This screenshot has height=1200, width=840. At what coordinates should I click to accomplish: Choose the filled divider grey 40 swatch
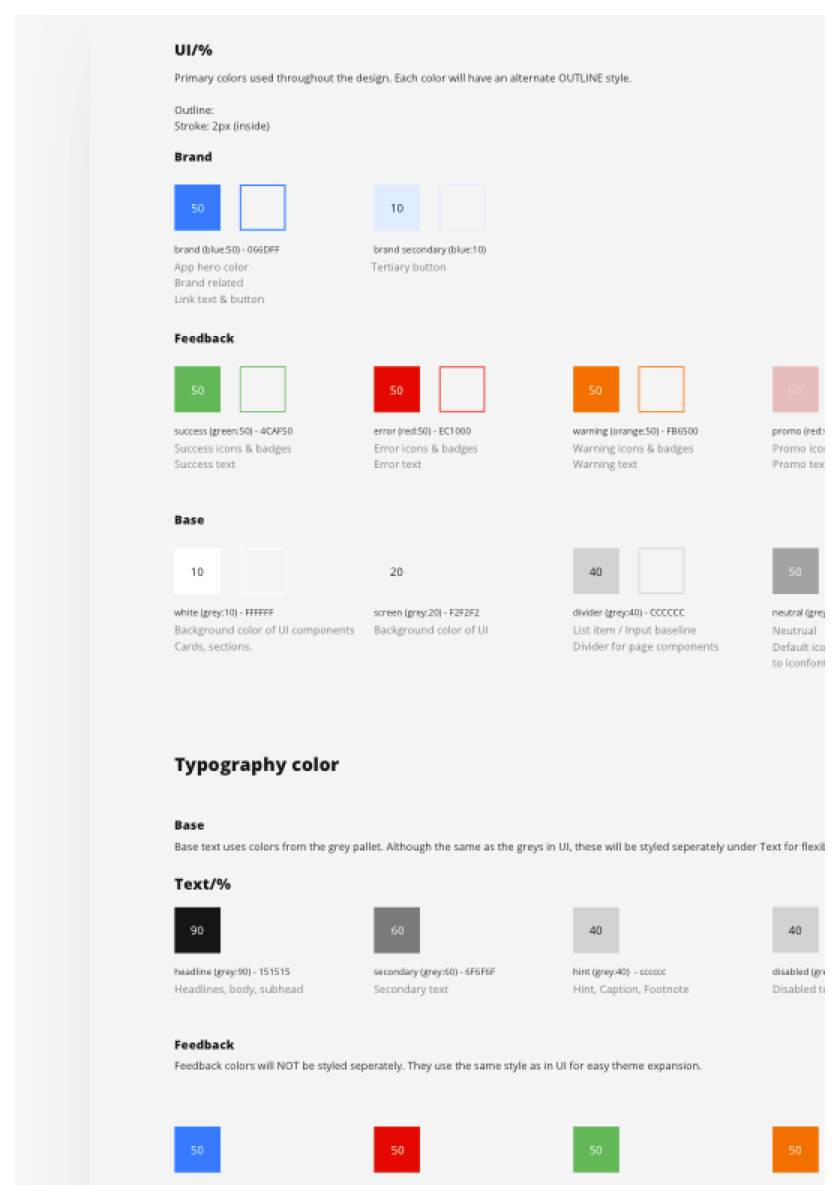(596, 571)
